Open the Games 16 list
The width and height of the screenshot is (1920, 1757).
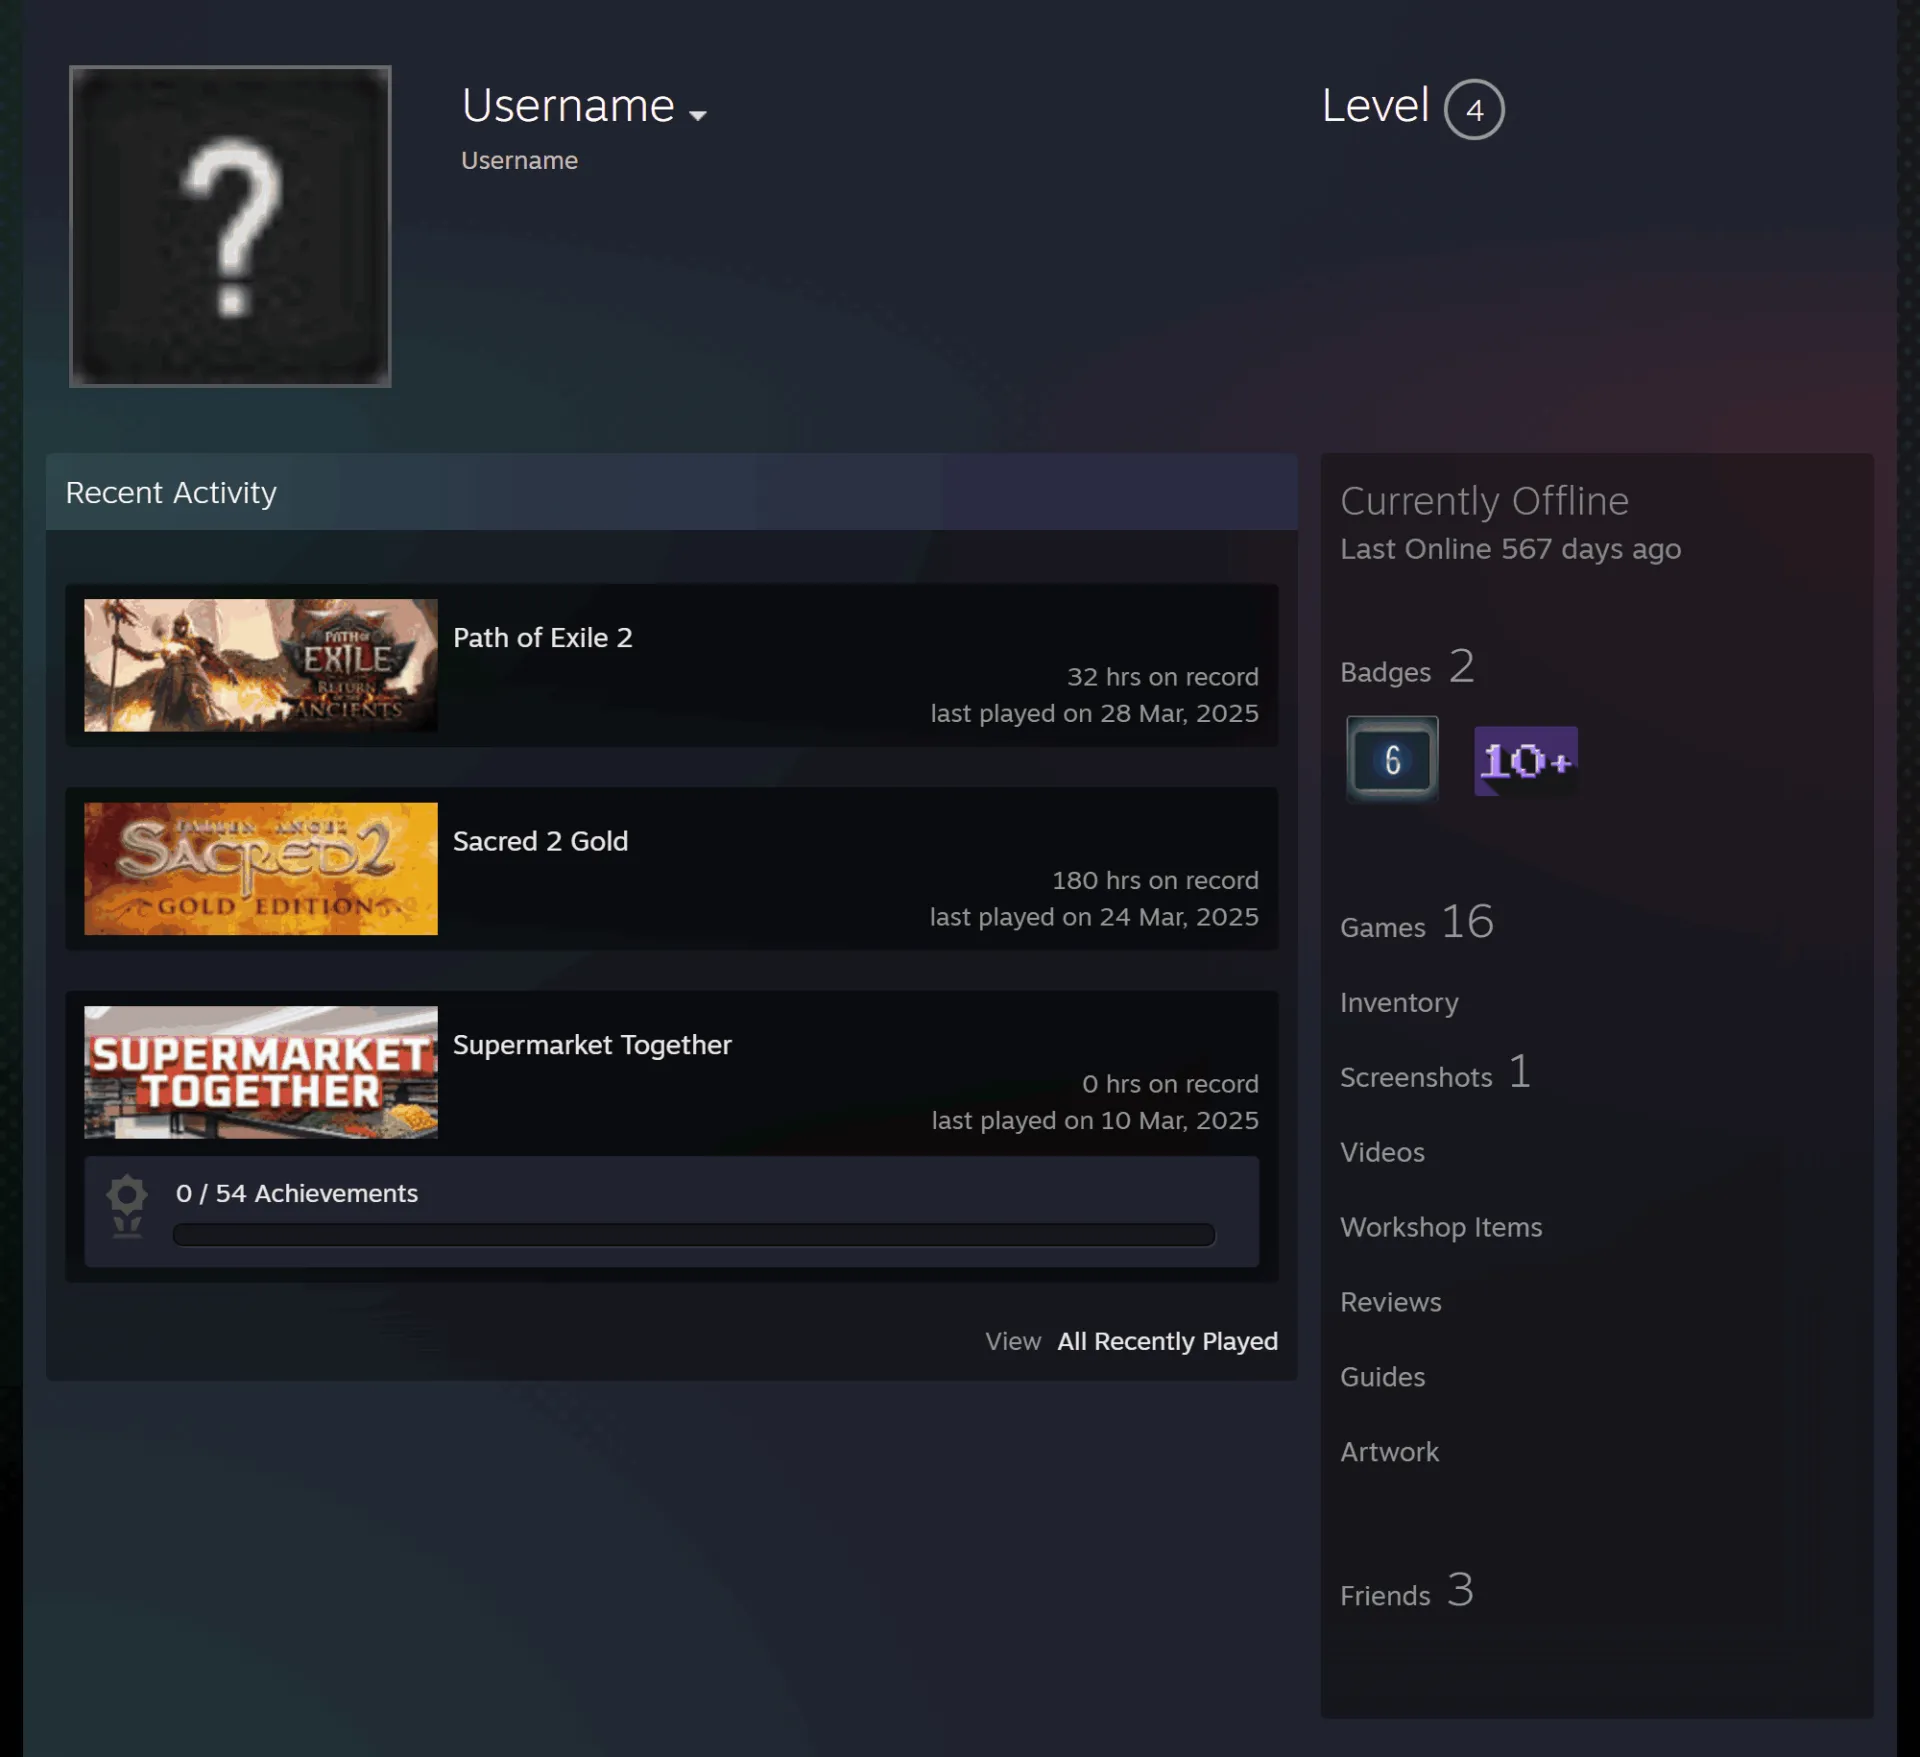[1417, 922]
